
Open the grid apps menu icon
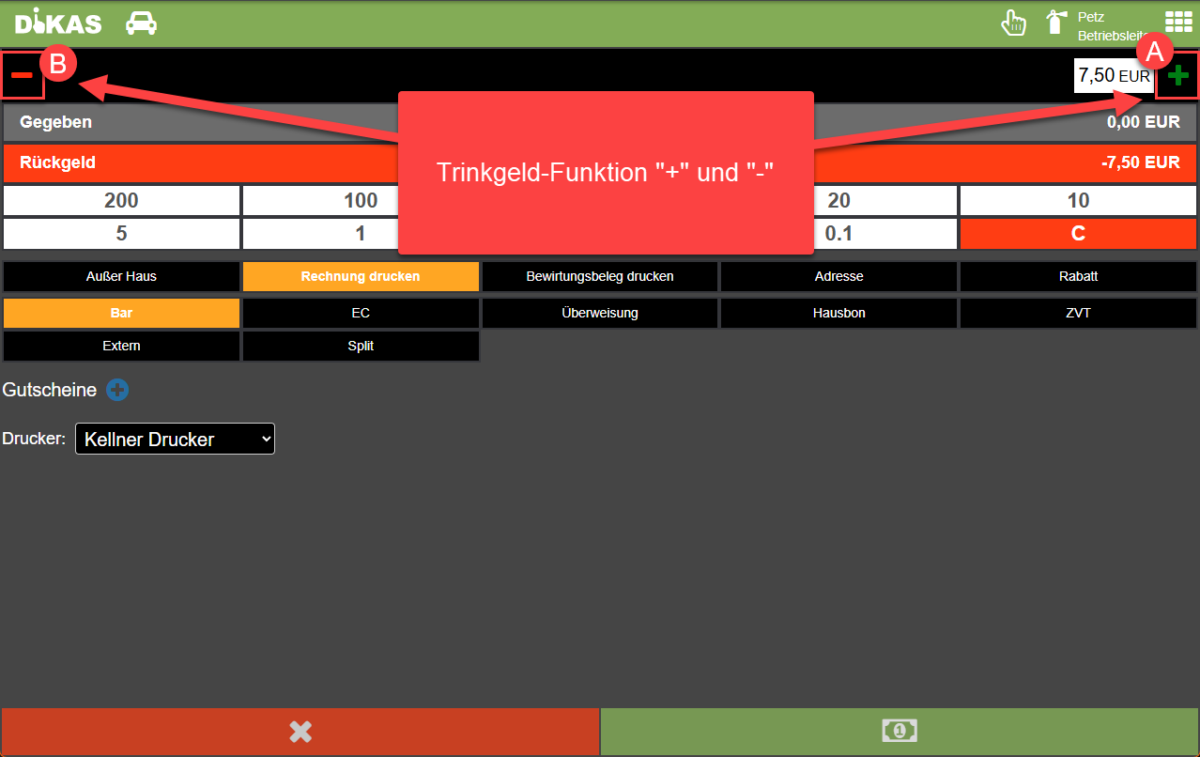1178,23
